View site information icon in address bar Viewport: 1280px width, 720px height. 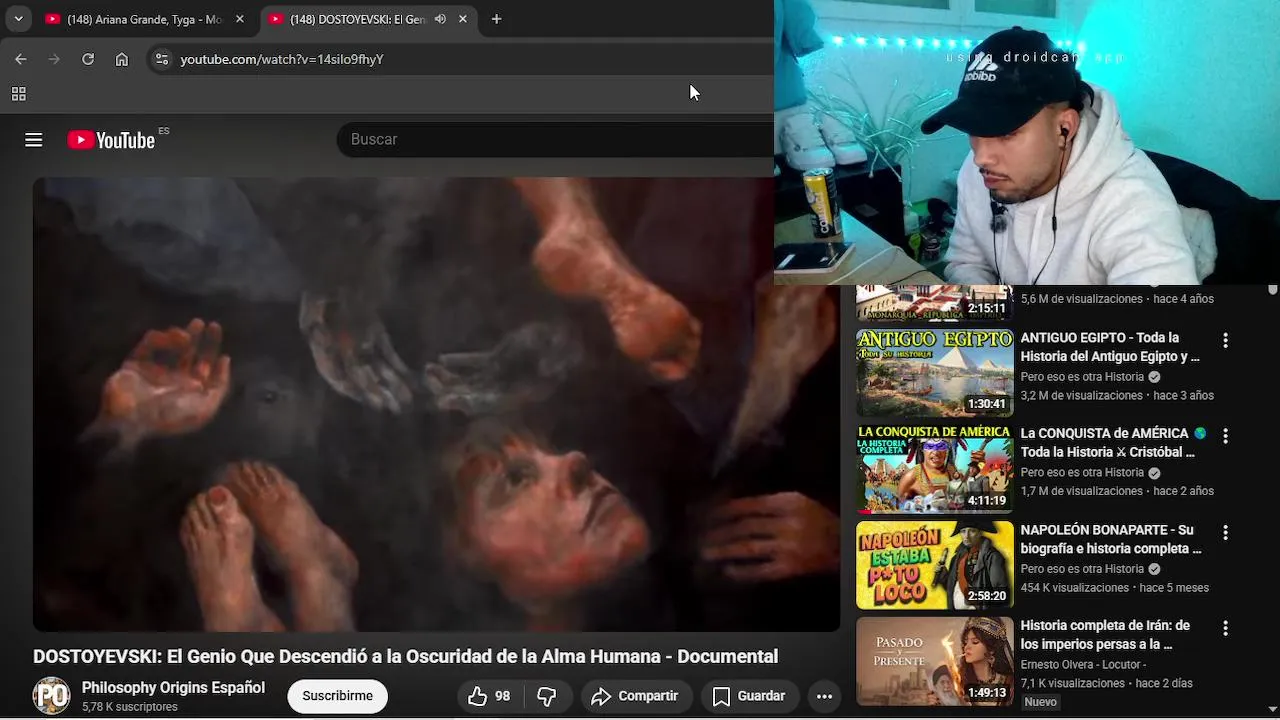pyautogui.click(x=162, y=59)
